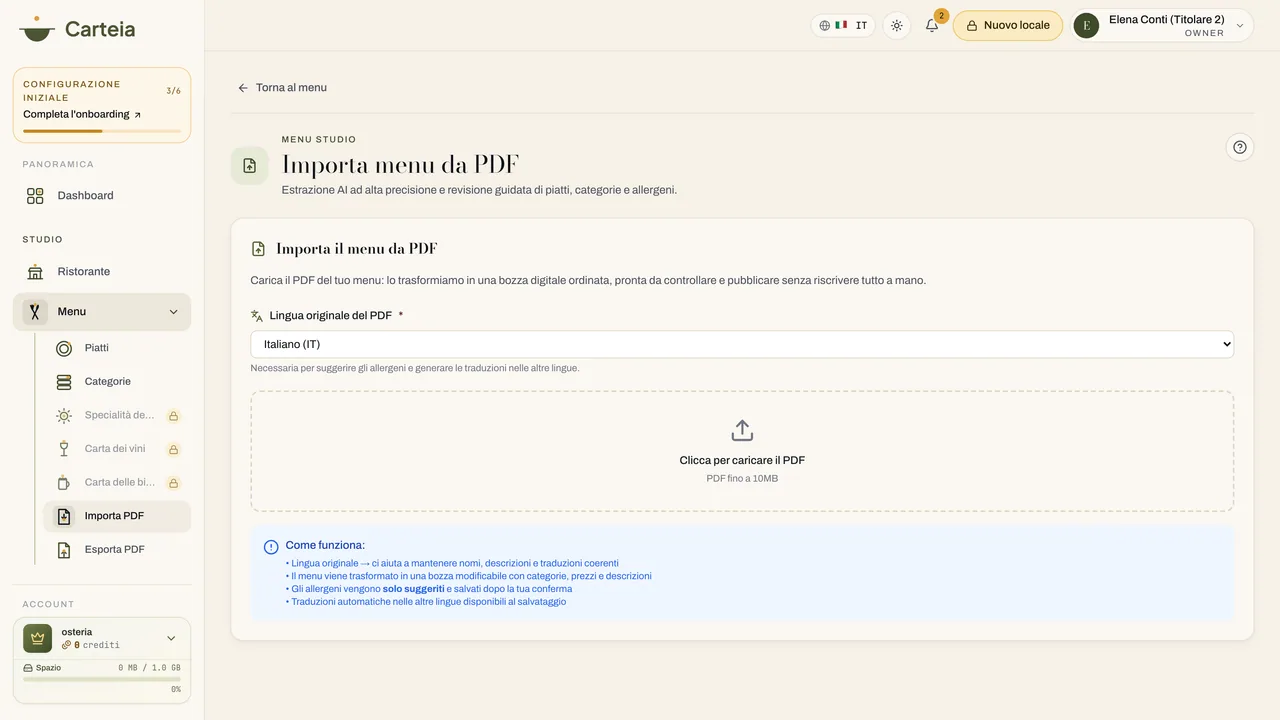
Task: Click Torna al menu back link
Action: coord(282,88)
